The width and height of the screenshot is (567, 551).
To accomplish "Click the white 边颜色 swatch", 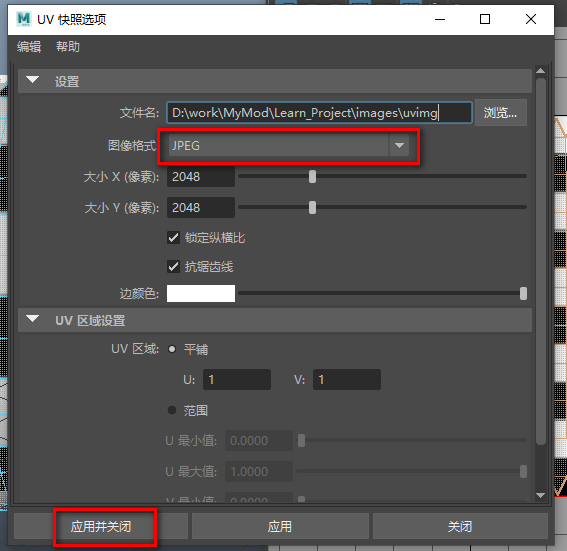I will [x=201, y=293].
